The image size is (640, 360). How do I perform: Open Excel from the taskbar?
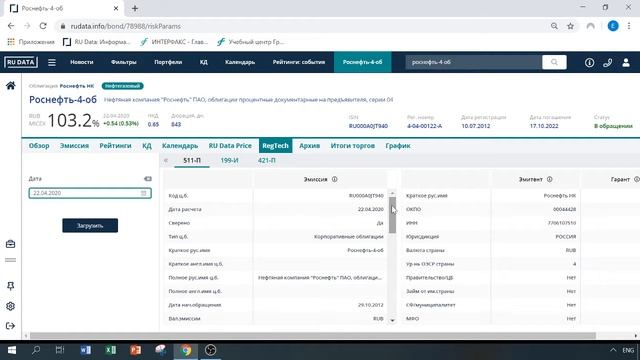[111, 350]
